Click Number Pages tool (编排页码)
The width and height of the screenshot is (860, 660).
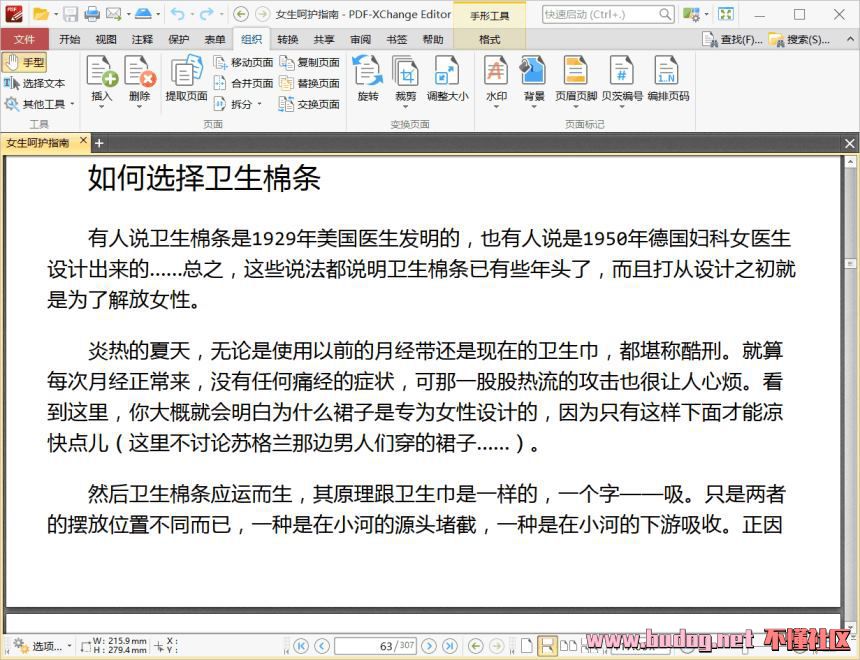click(x=667, y=78)
